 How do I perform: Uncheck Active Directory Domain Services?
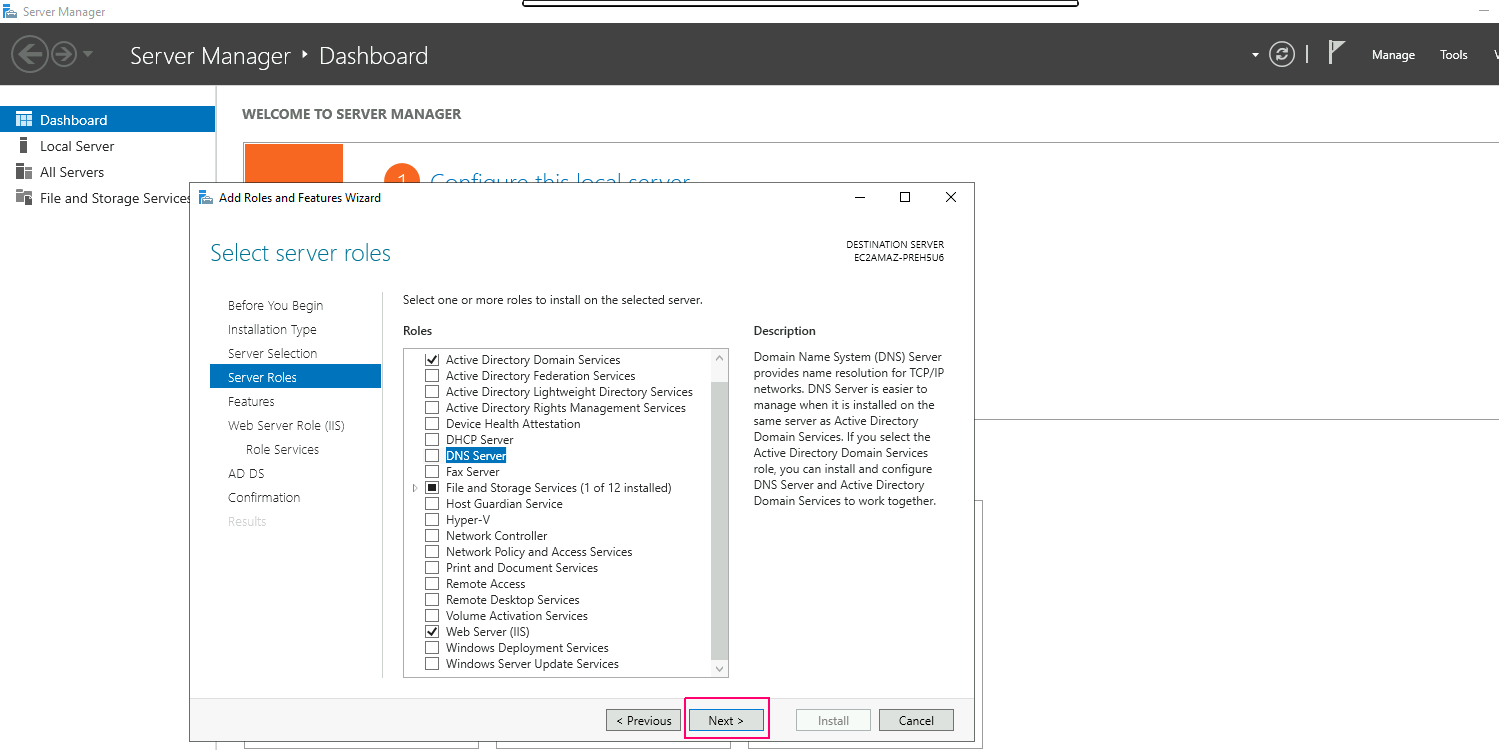(432, 360)
